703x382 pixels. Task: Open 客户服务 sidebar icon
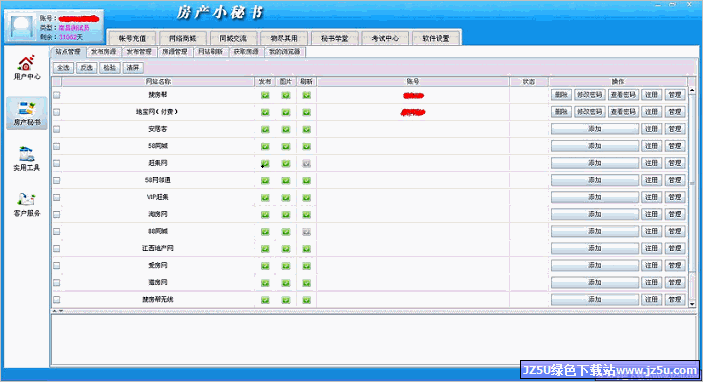click(26, 204)
